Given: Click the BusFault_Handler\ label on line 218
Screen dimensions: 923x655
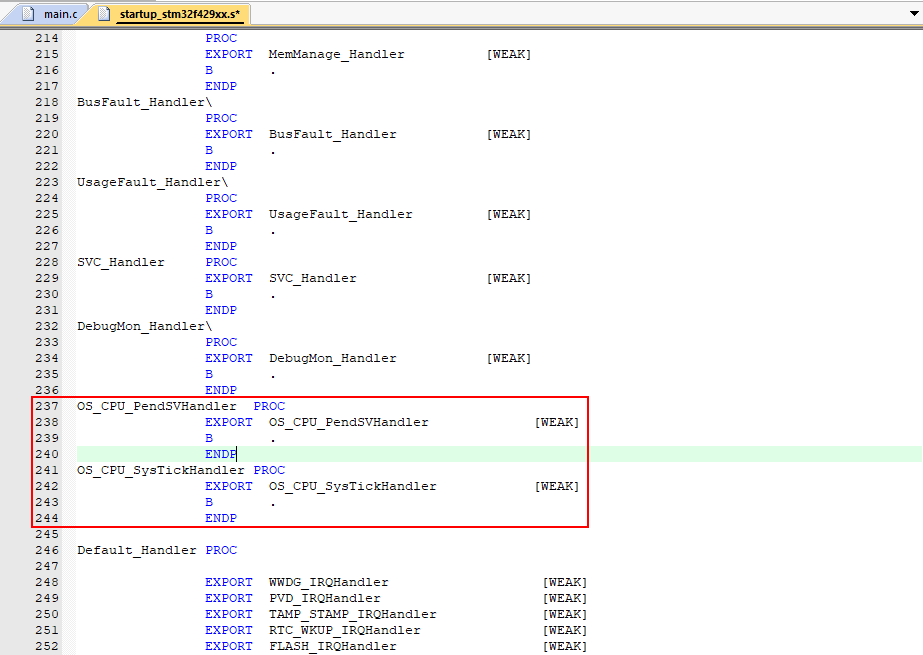Looking at the screenshot, I should [x=144, y=102].
